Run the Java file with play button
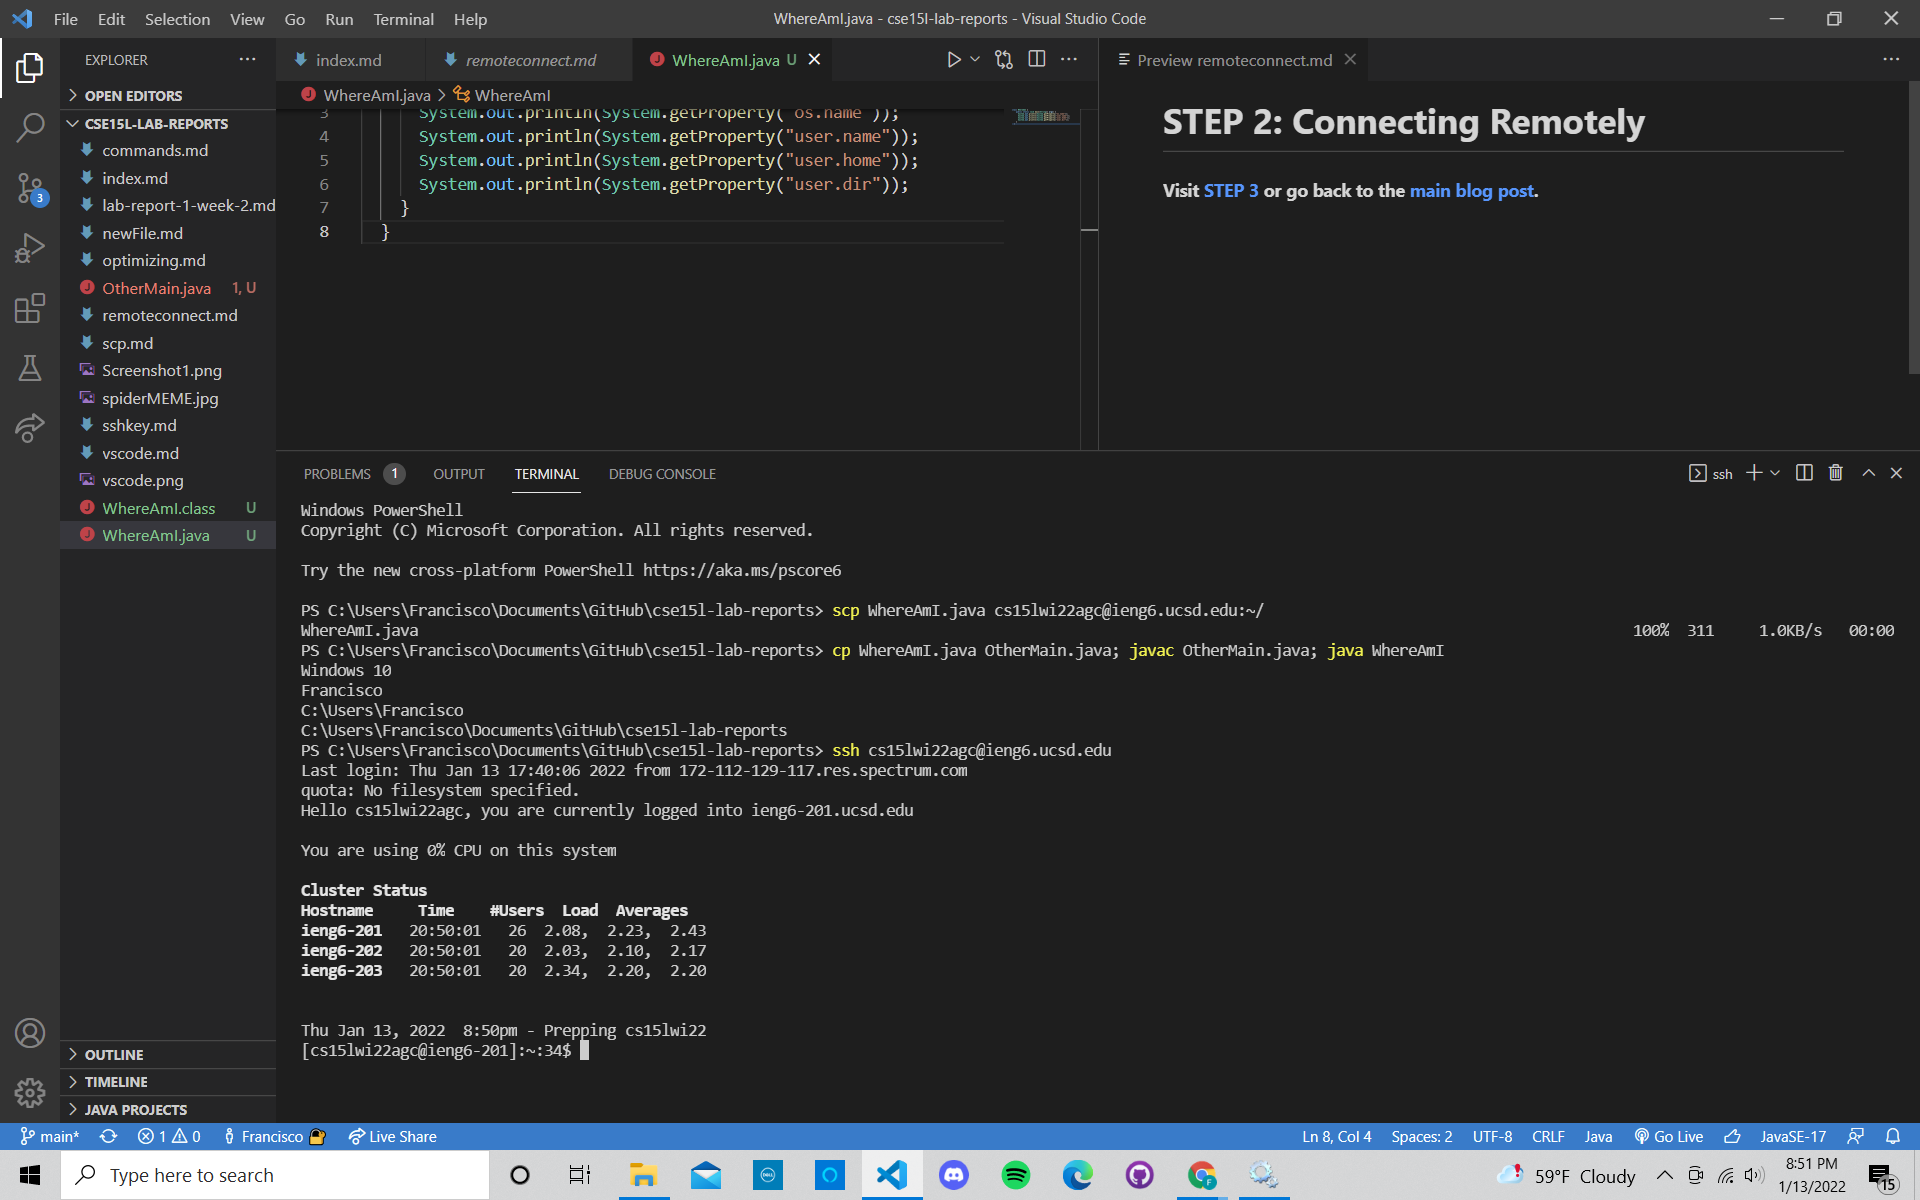This screenshot has height=1200, width=1920. [x=953, y=60]
